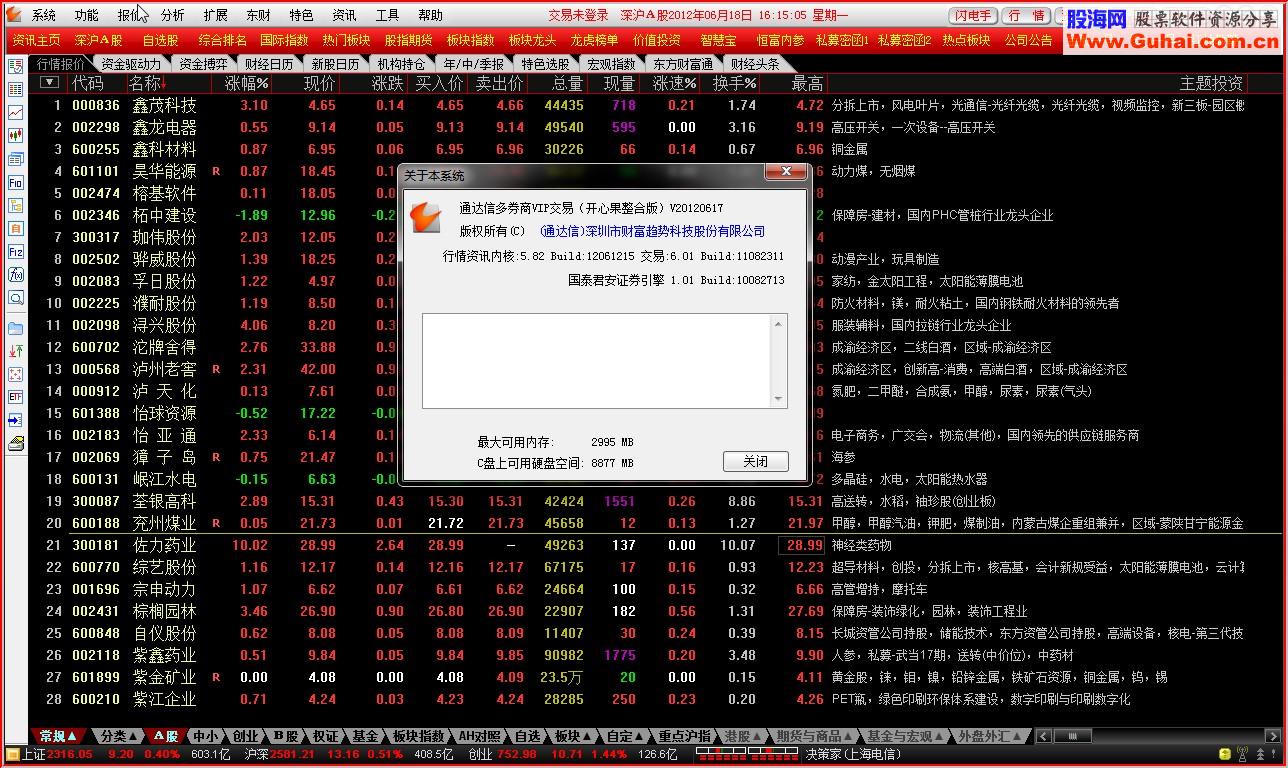Select the A股 bottom tab

165,736
